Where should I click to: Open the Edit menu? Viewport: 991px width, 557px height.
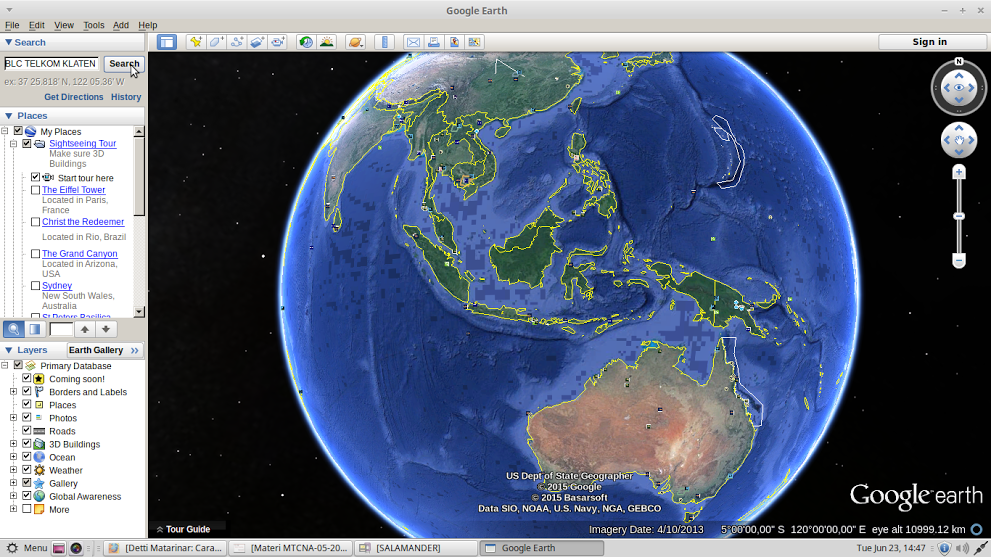(x=37, y=25)
